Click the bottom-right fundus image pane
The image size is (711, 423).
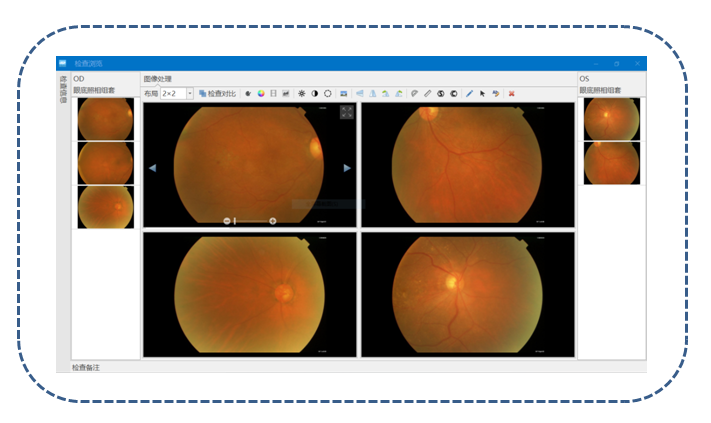pos(468,295)
